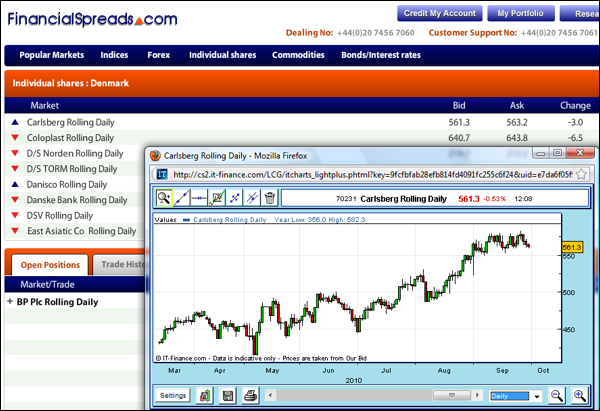Click the My Portfolio button
This screenshot has width=600, height=411.
pyautogui.click(x=521, y=13)
